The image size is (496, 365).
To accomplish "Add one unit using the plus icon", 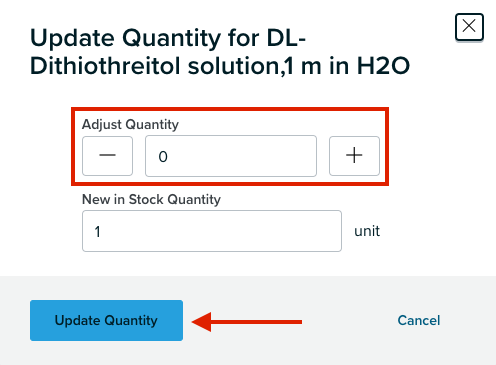I will click(x=354, y=156).
